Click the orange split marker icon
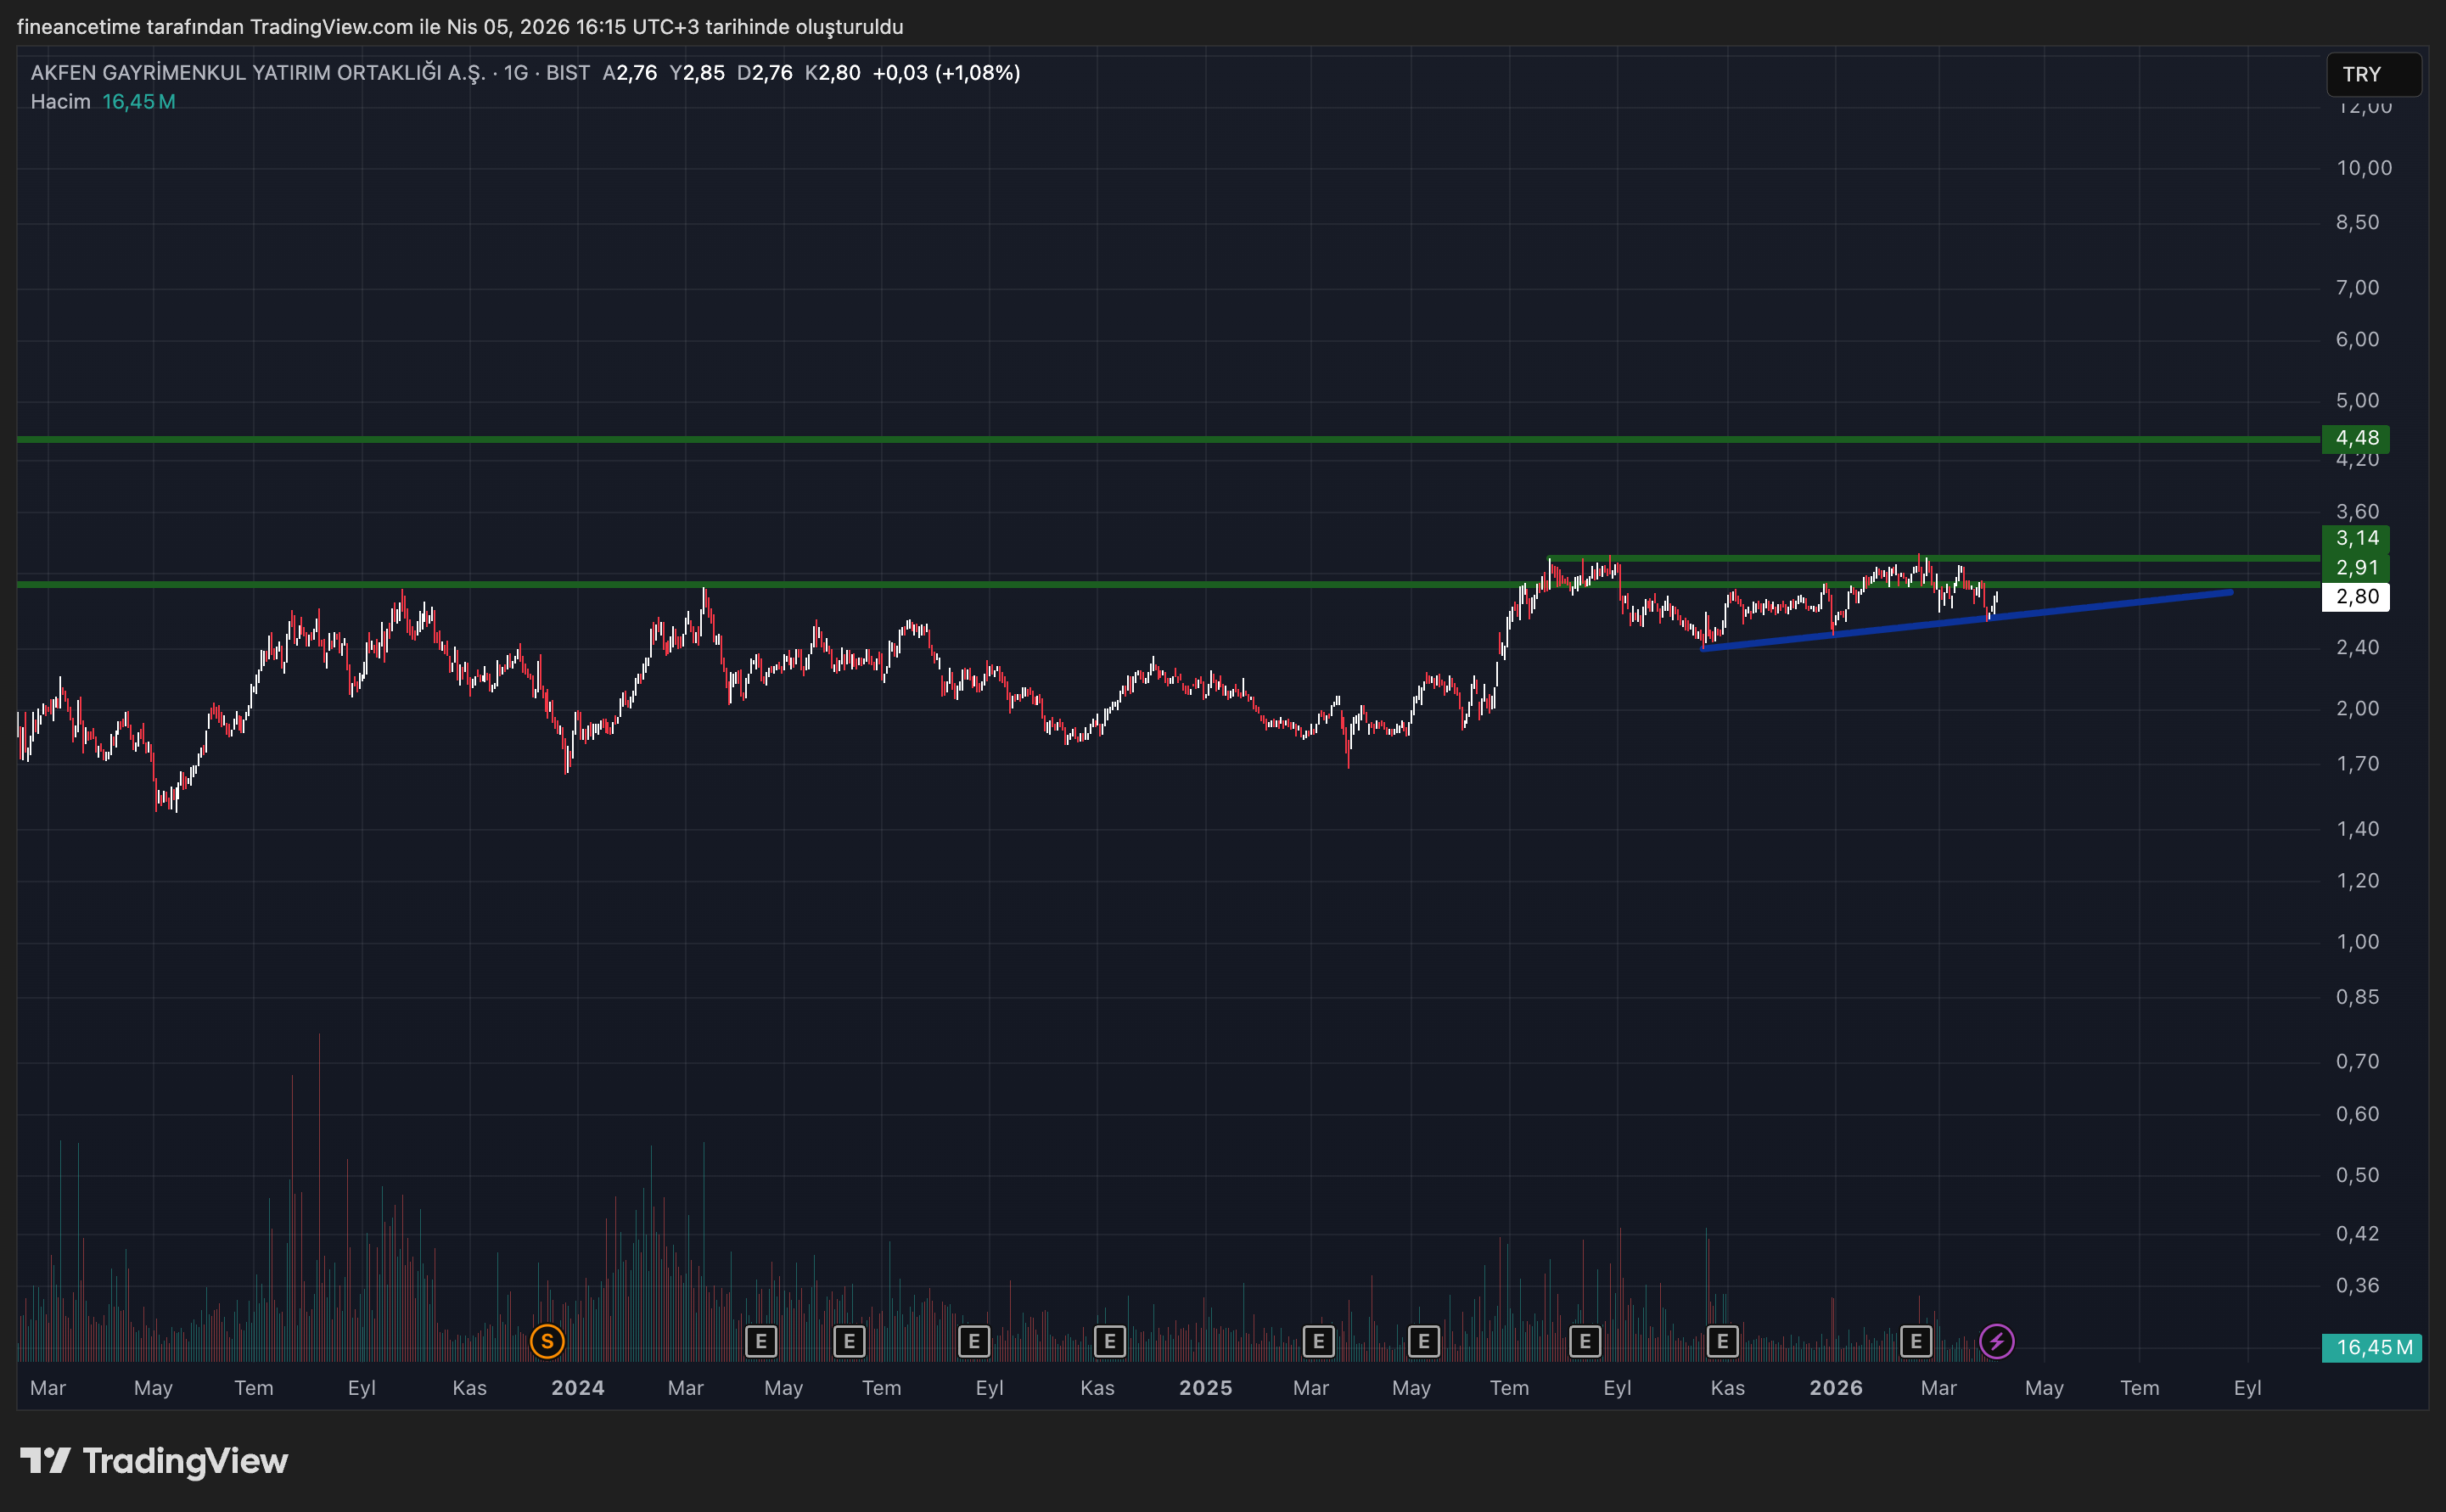Viewport: 2446px width, 1512px height. [547, 1341]
